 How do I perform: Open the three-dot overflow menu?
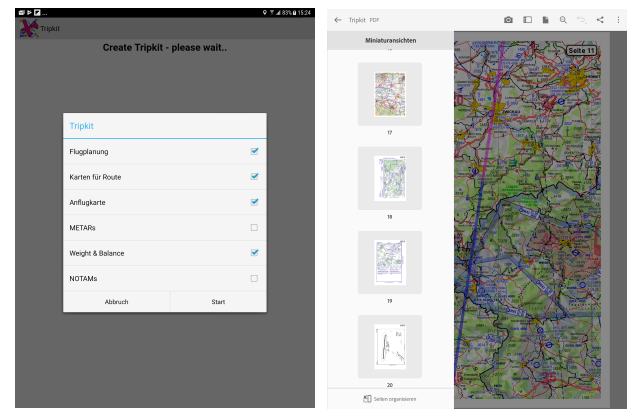click(x=618, y=19)
